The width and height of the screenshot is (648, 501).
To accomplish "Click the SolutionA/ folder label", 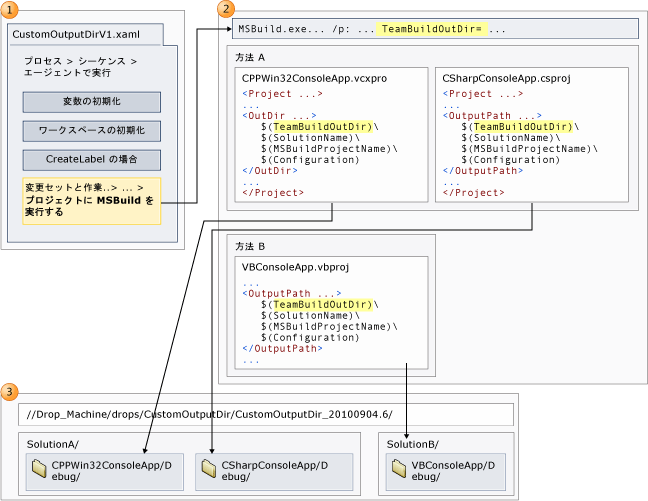I will [x=52, y=444].
